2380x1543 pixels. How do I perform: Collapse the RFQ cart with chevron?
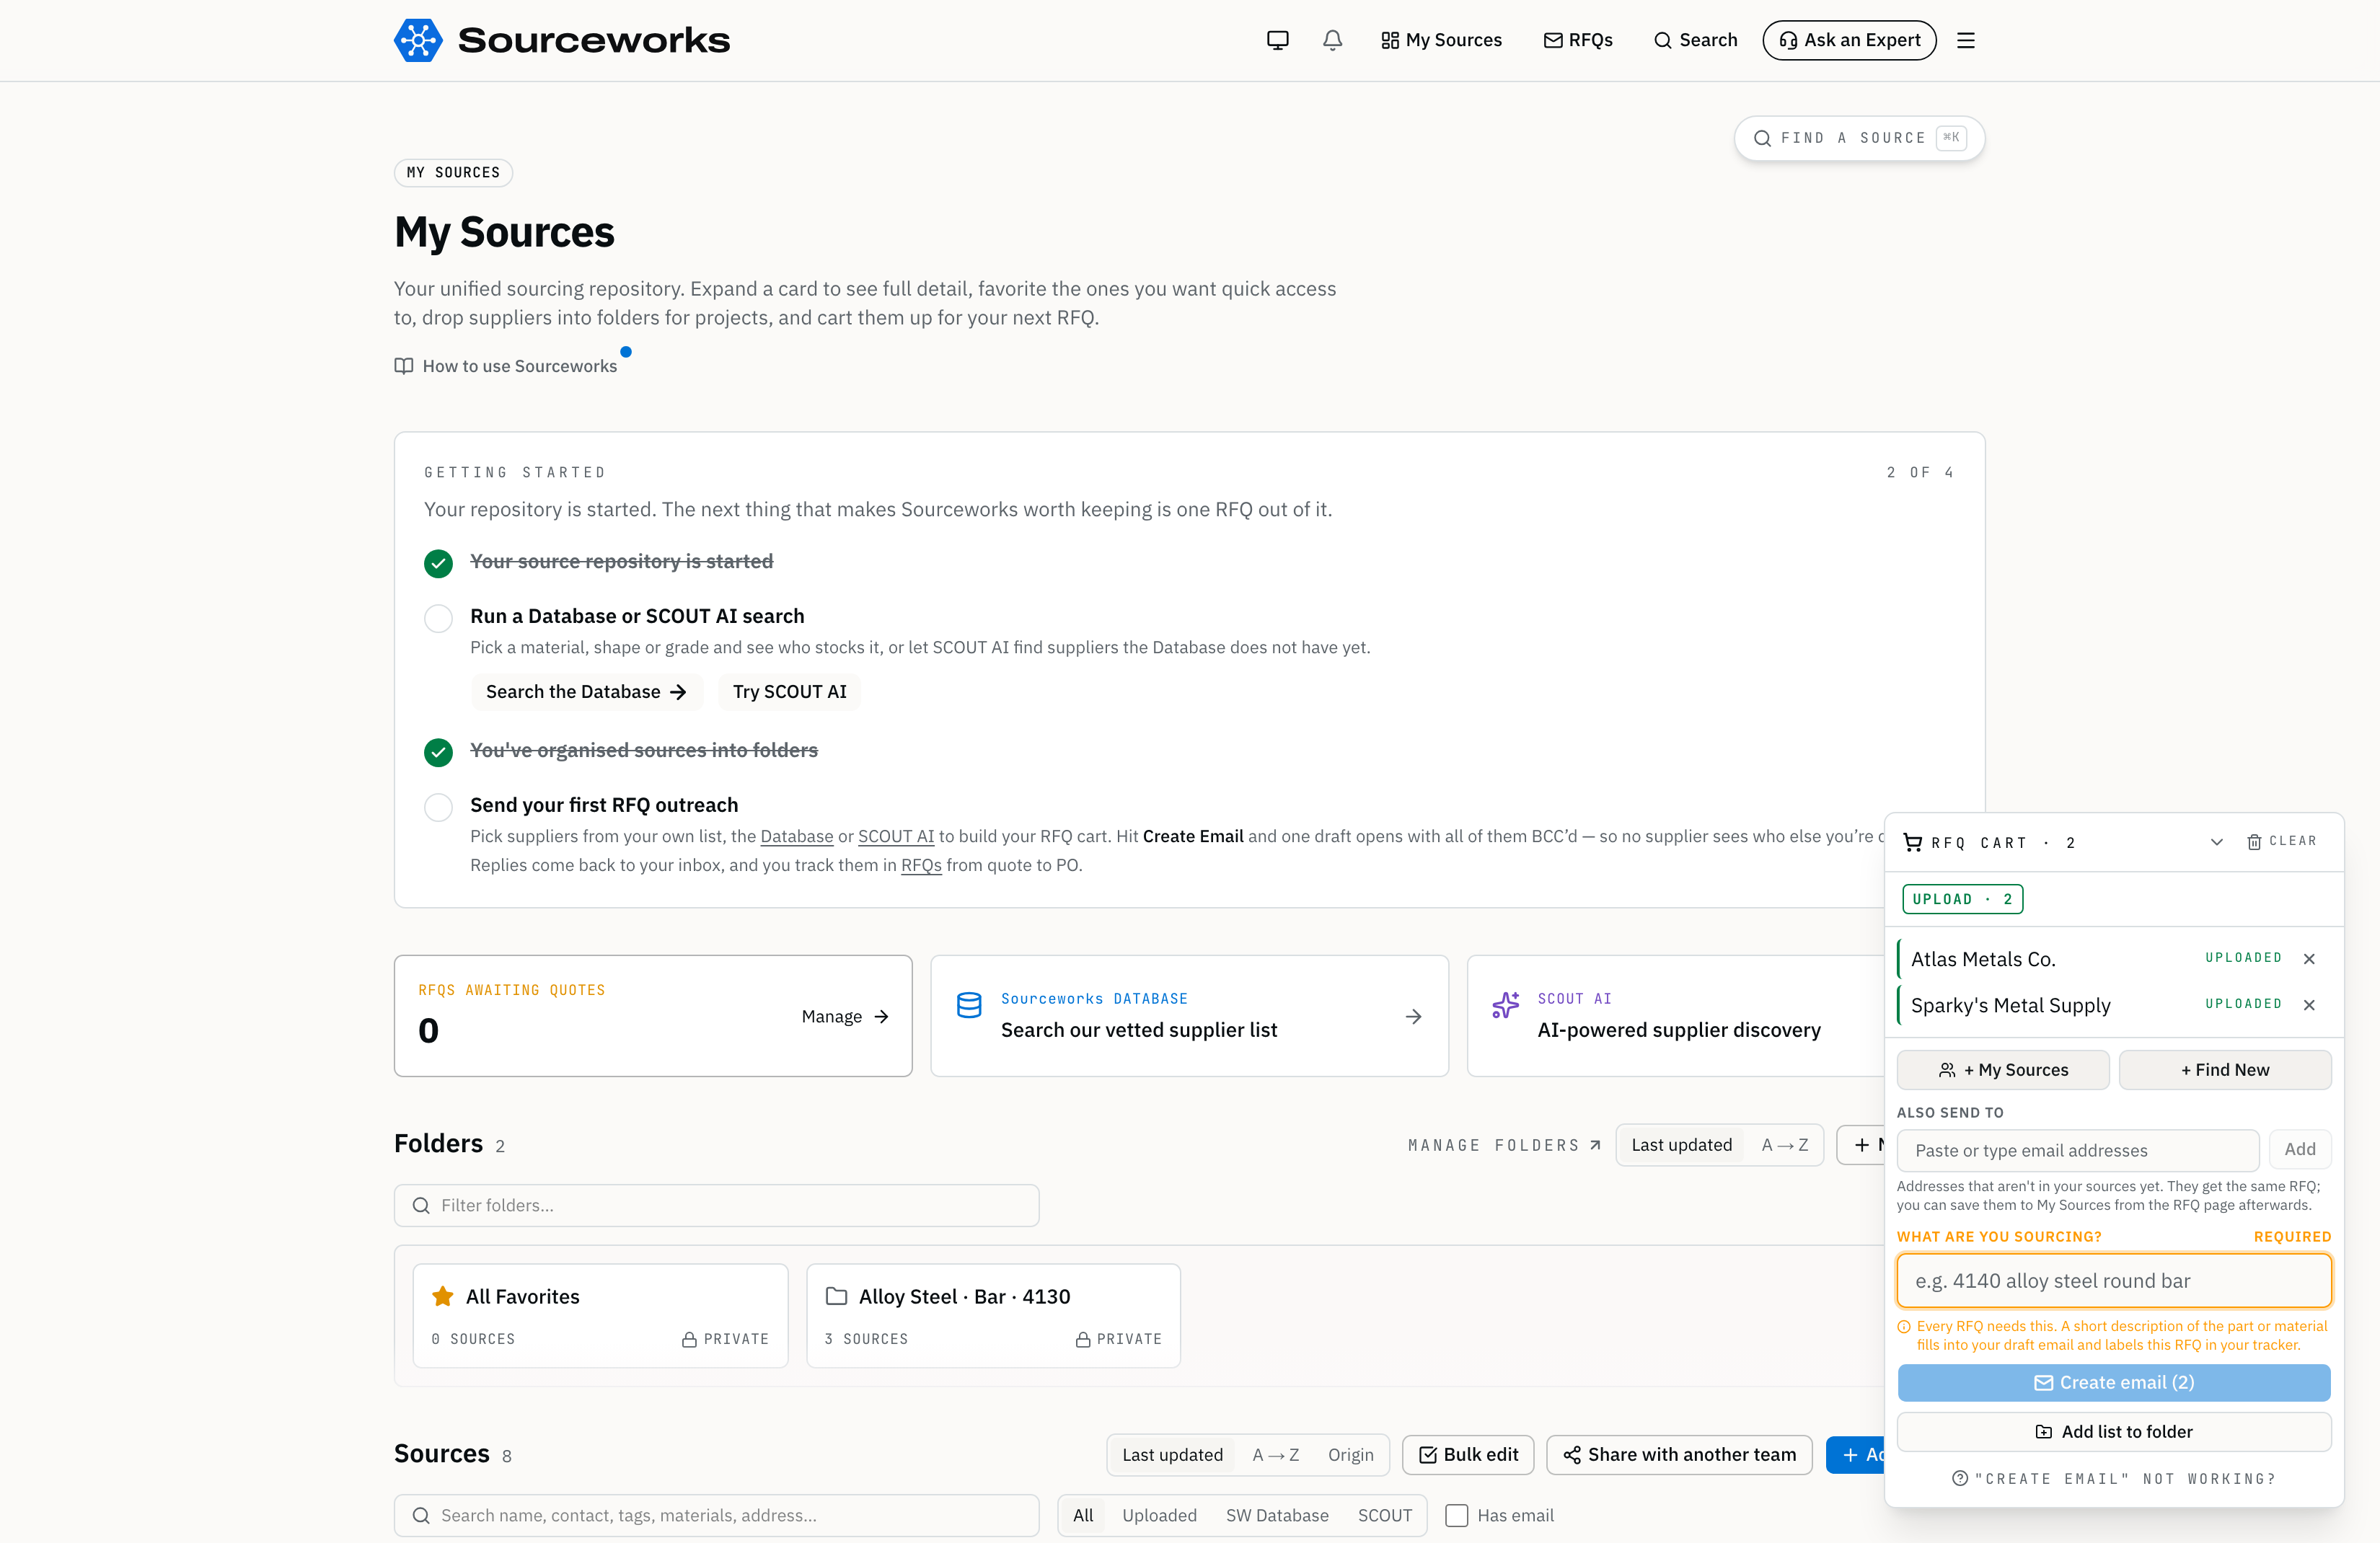2216,842
